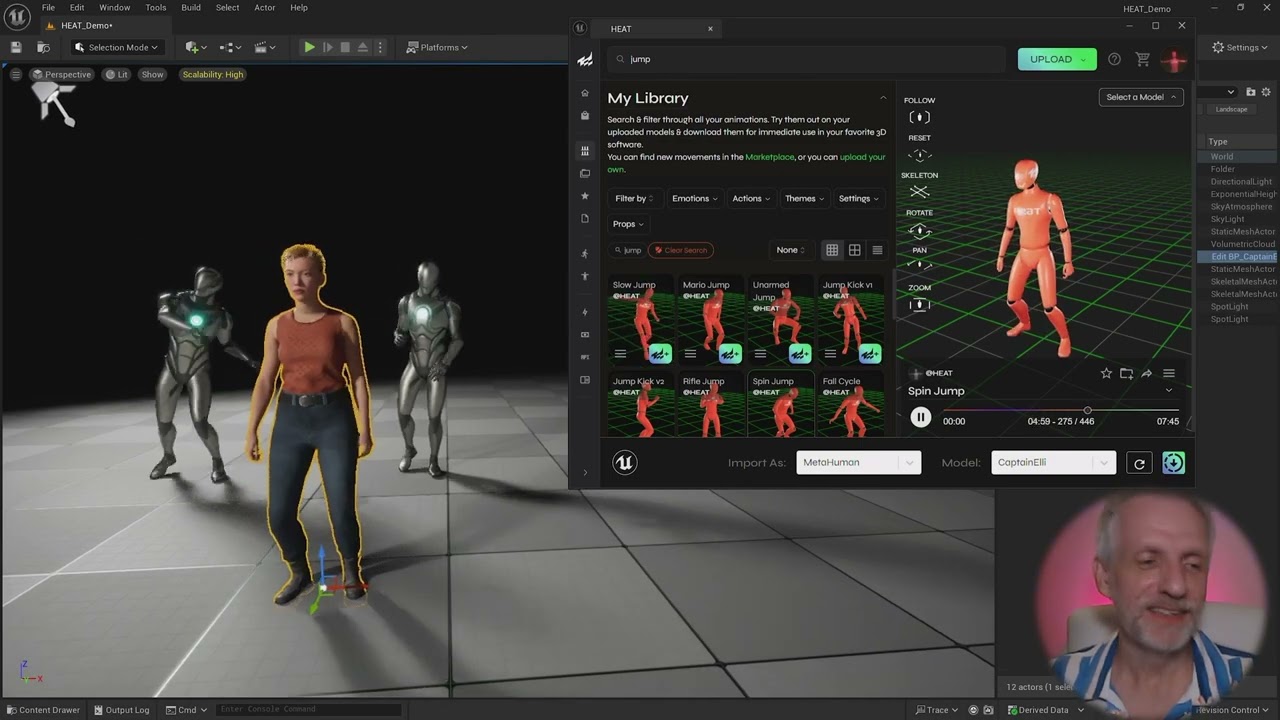Toggle the SKELETON display icon
Image resolution: width=1280 pixels, height=720 pixels.
pyautogui.click(x=919, y=192)
